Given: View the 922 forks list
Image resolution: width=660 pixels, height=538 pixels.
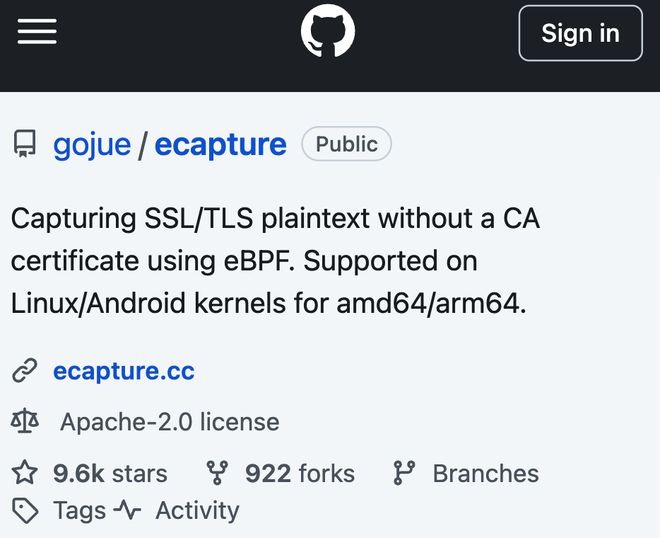Looking at the screenshot, I should click(x=299, y=473).
